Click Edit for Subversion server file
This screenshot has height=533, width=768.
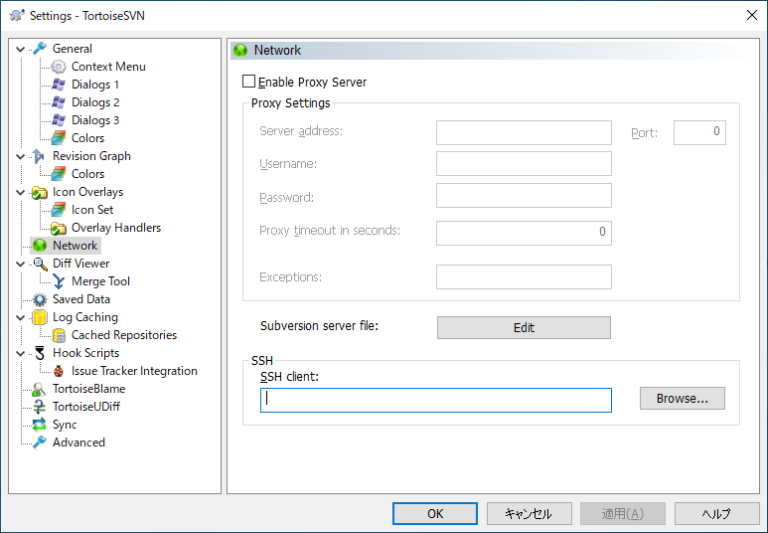(x=523, y=327)
